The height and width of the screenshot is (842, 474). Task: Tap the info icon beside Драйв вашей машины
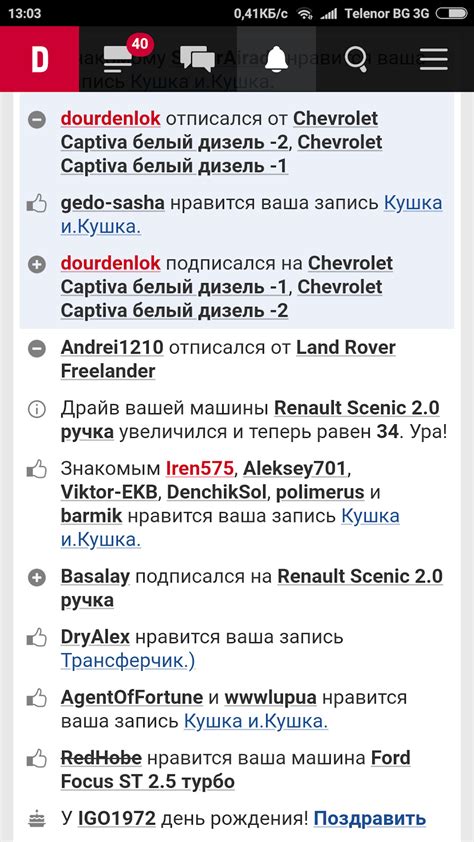[37, 410]
